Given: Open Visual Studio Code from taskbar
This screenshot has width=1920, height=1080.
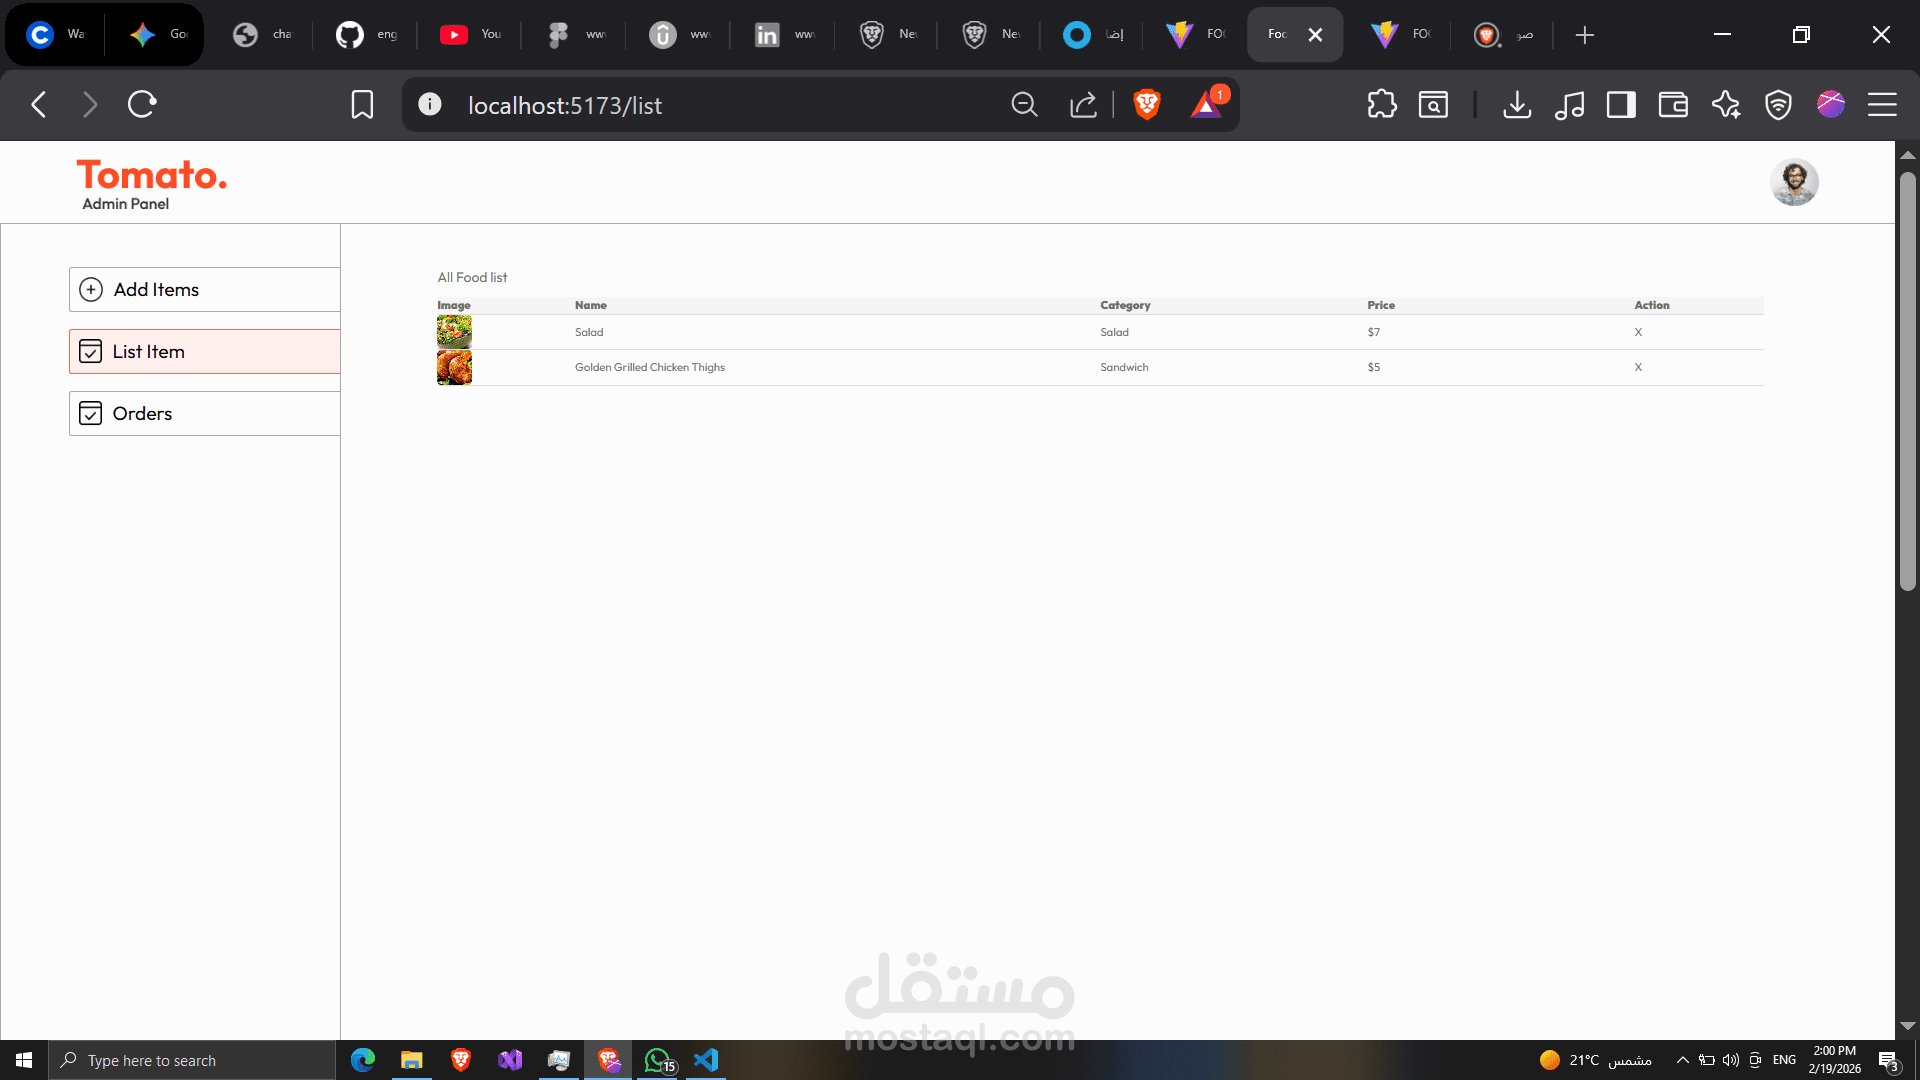Looking at the screenshot, I should 706,1060.
